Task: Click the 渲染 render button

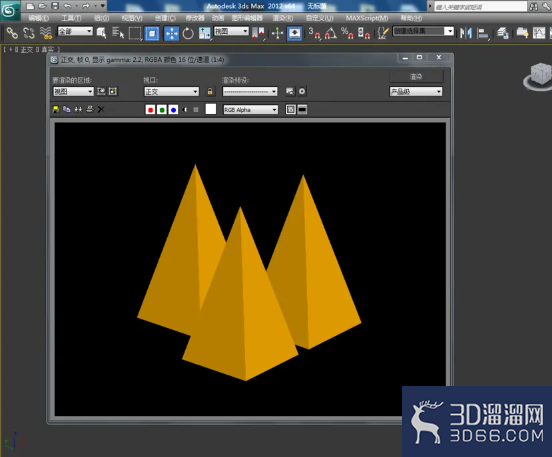Action: point(416,76)
